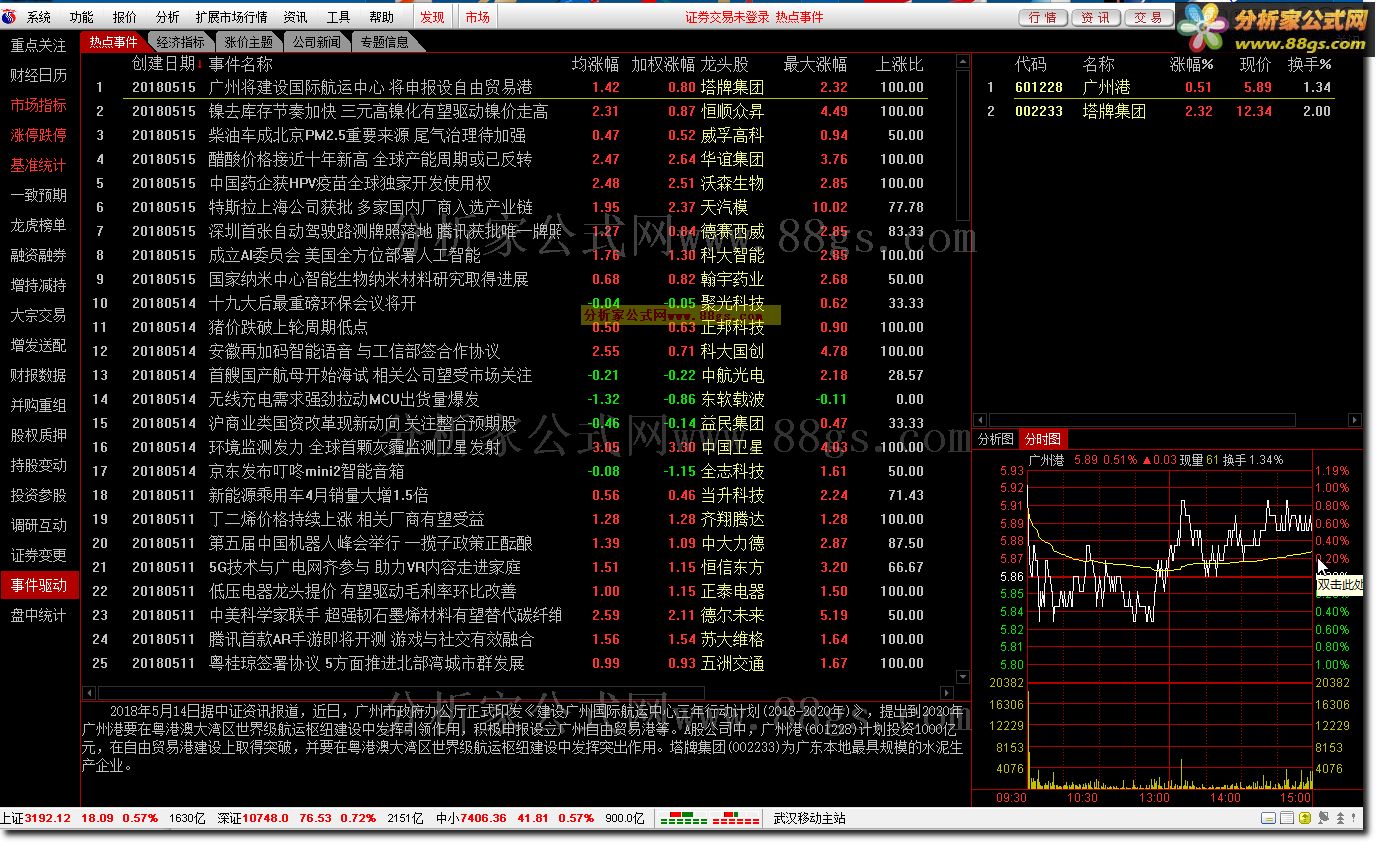The width and height of the screenshot is (1377, 843).
Task: Click the 武汉移动主站 server label
Action: (x=810, y=819)
